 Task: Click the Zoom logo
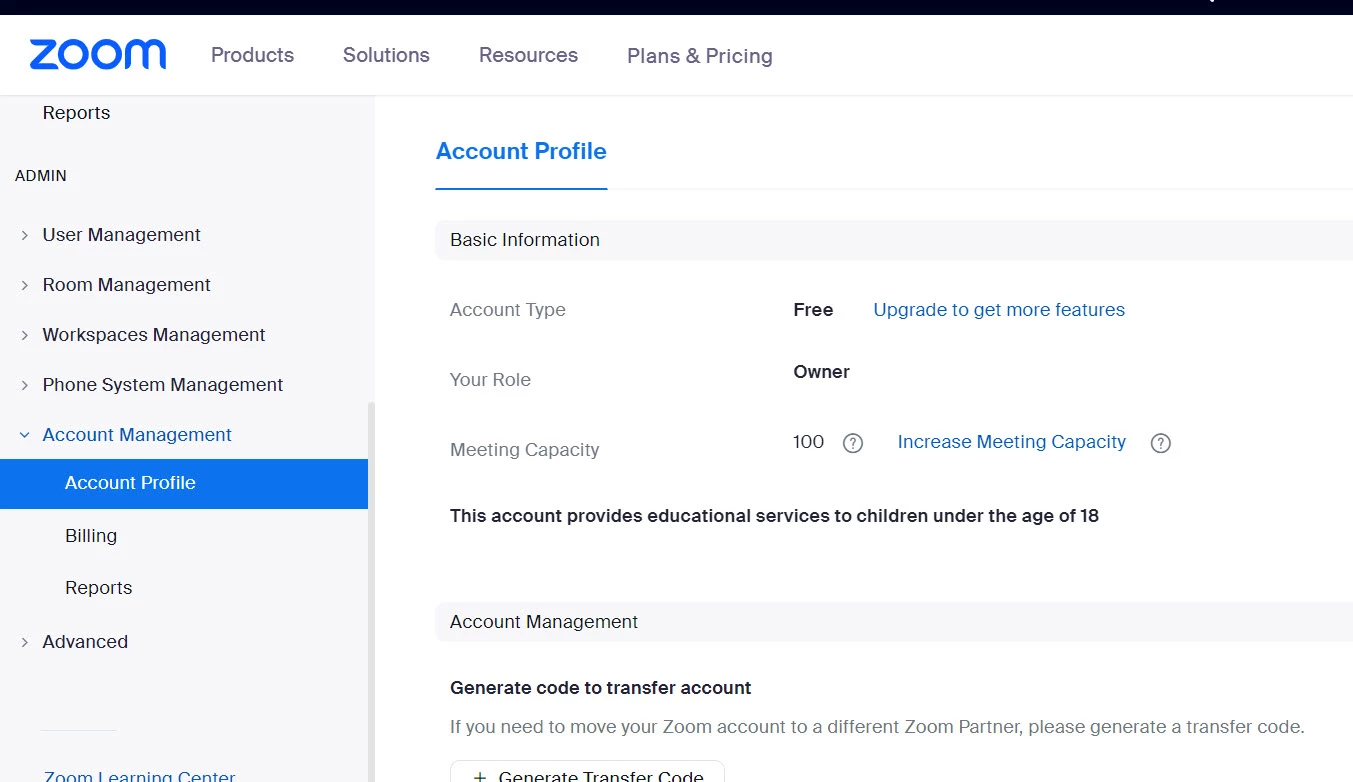coord(98,55)
